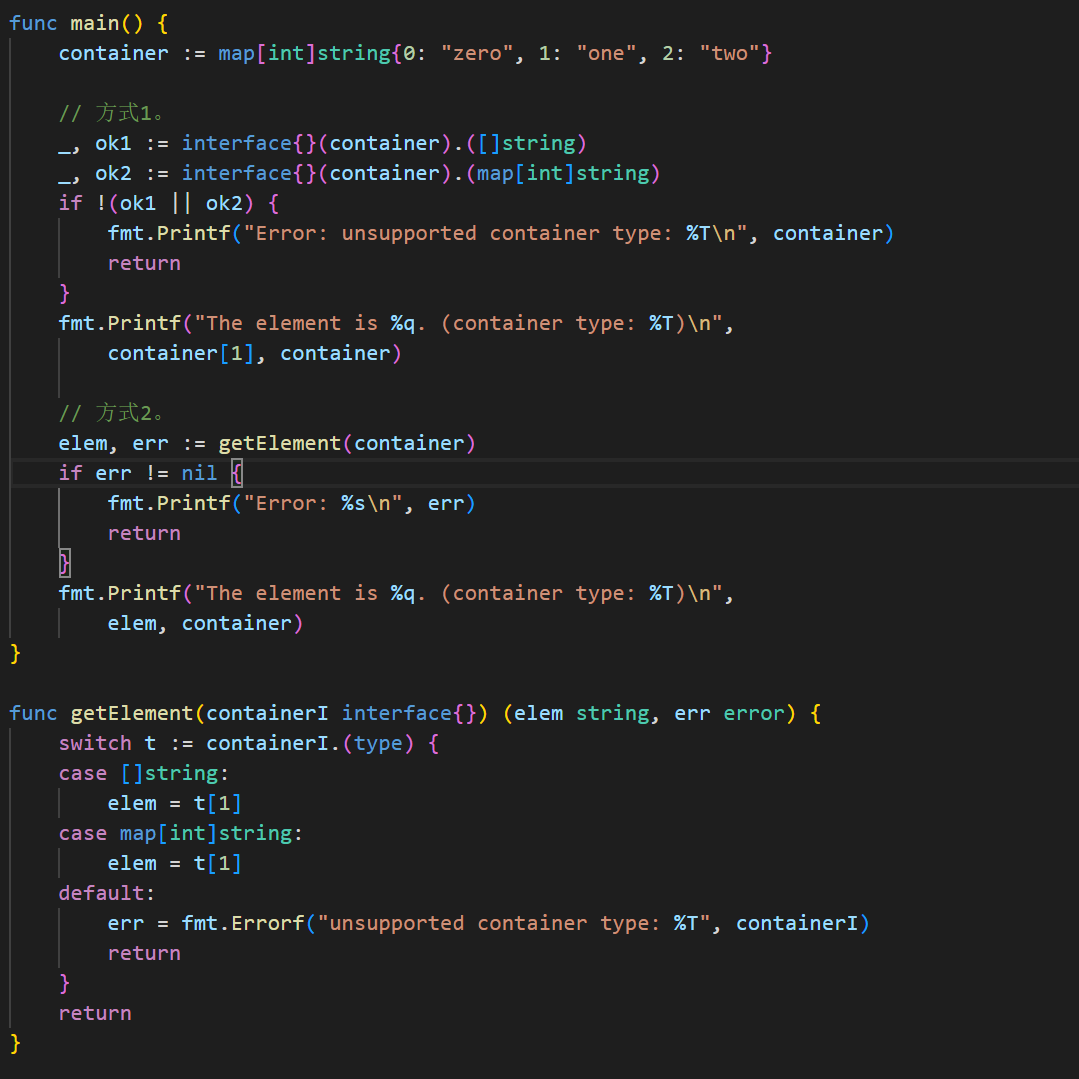Place cursor on the 方式2 comment
Screen dimensions: 1079x1079
coord(118,413)
